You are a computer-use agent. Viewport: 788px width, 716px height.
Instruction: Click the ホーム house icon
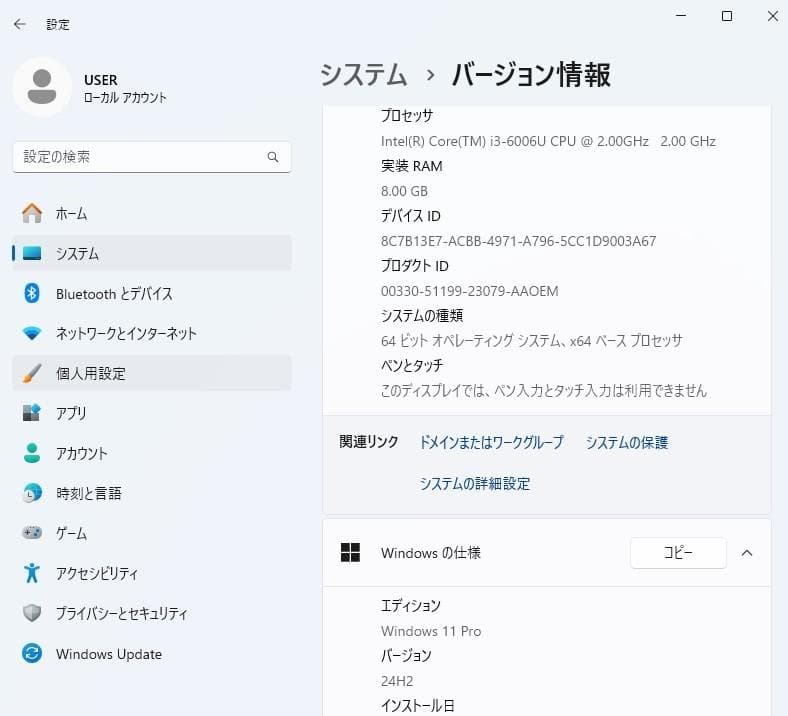coord(32,213)
